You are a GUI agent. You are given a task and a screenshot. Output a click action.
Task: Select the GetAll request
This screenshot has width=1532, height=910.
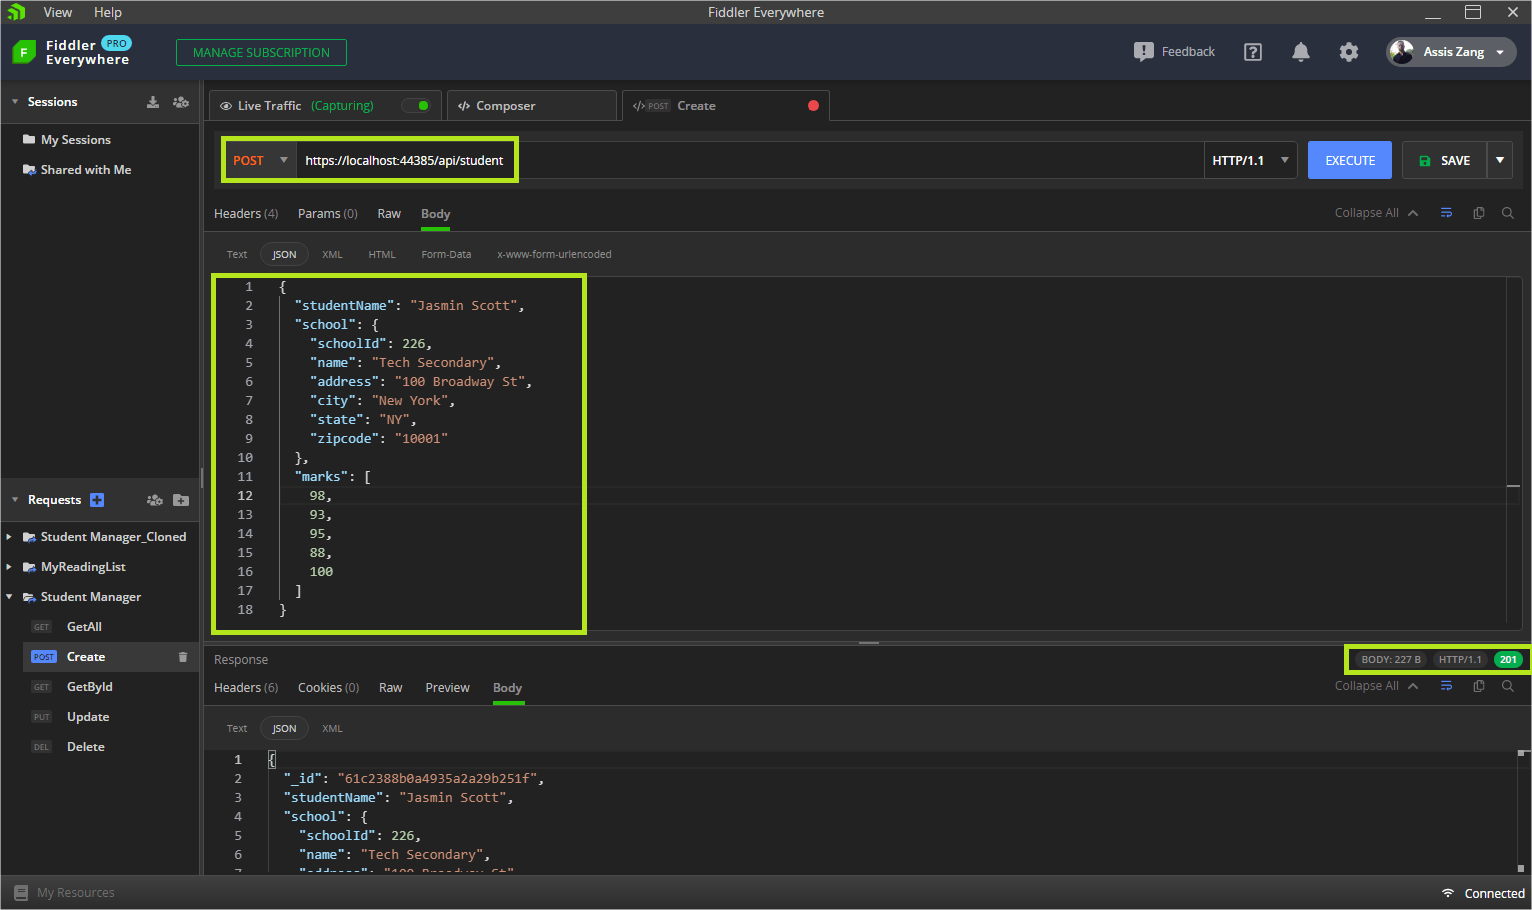pos(110,627)
